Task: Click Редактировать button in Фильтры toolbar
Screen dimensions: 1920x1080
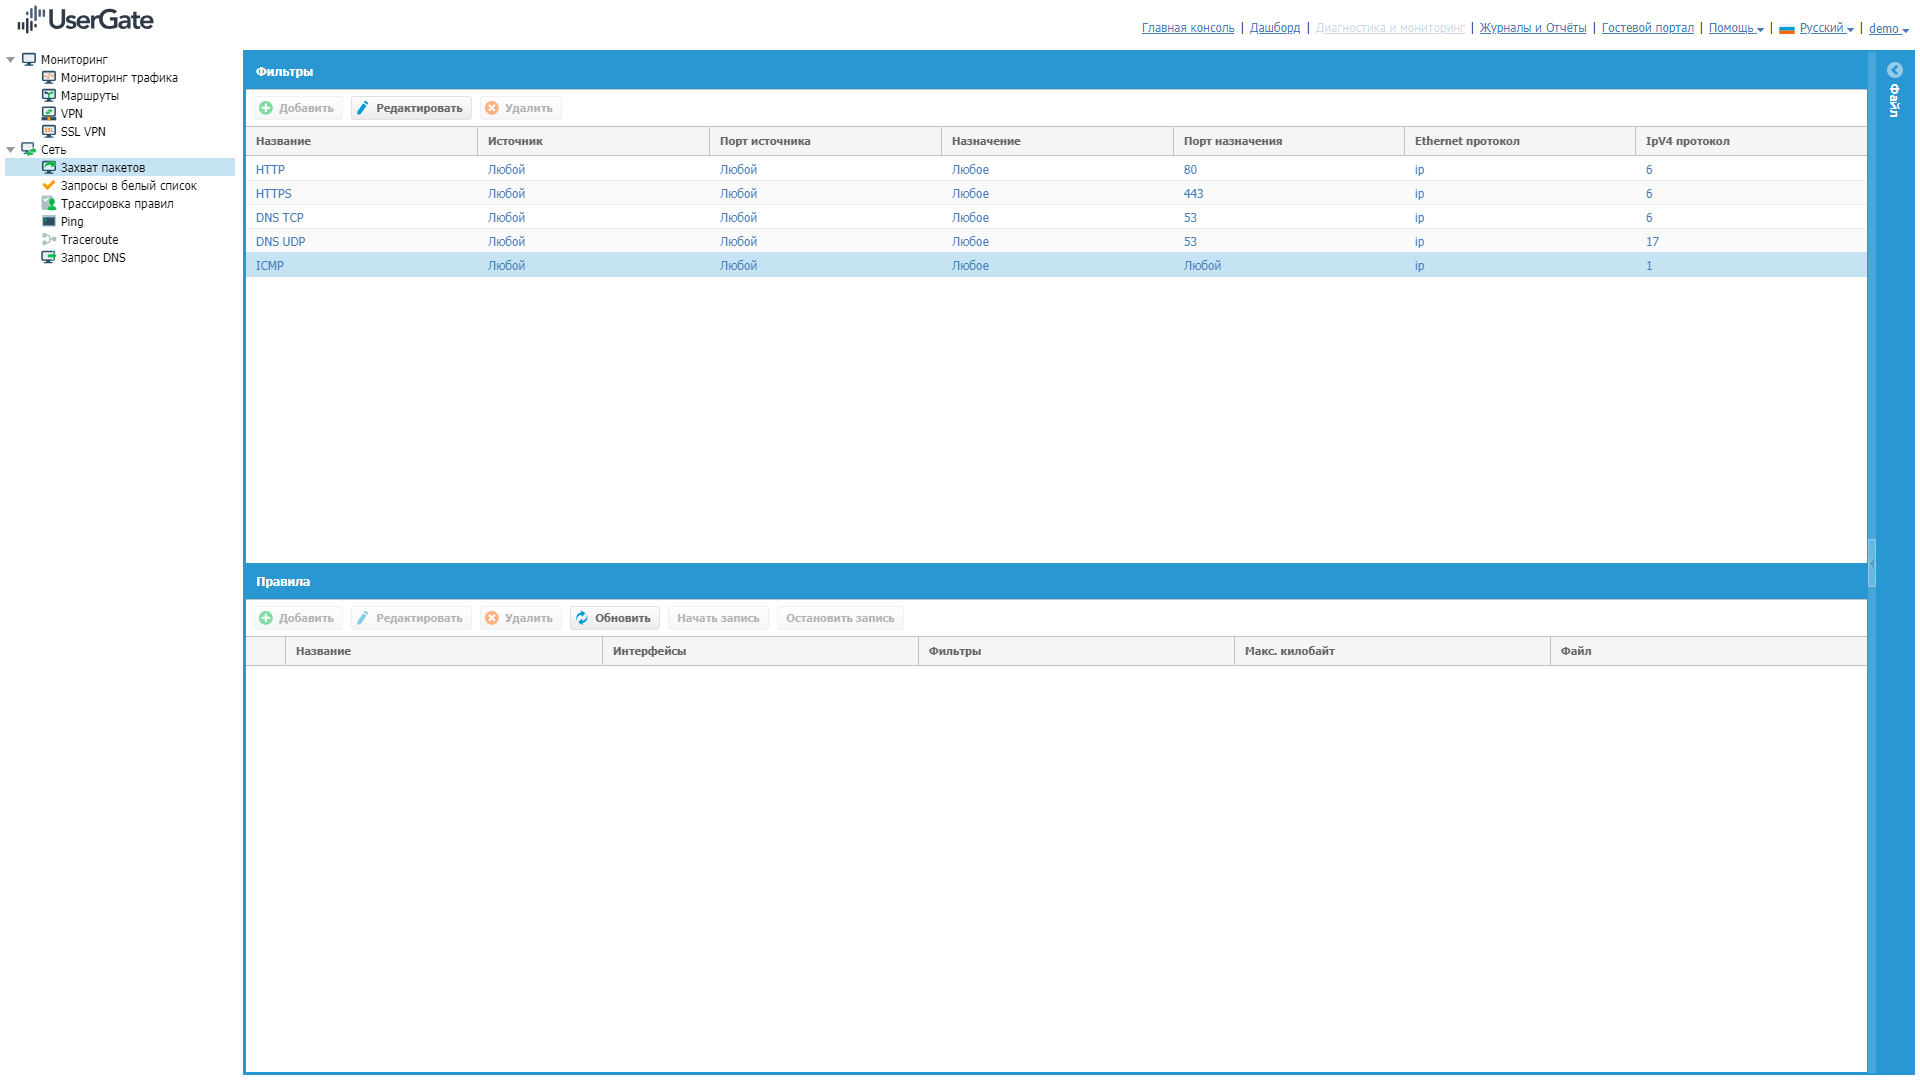Action: pyautogui.click(x=410, y=108)
